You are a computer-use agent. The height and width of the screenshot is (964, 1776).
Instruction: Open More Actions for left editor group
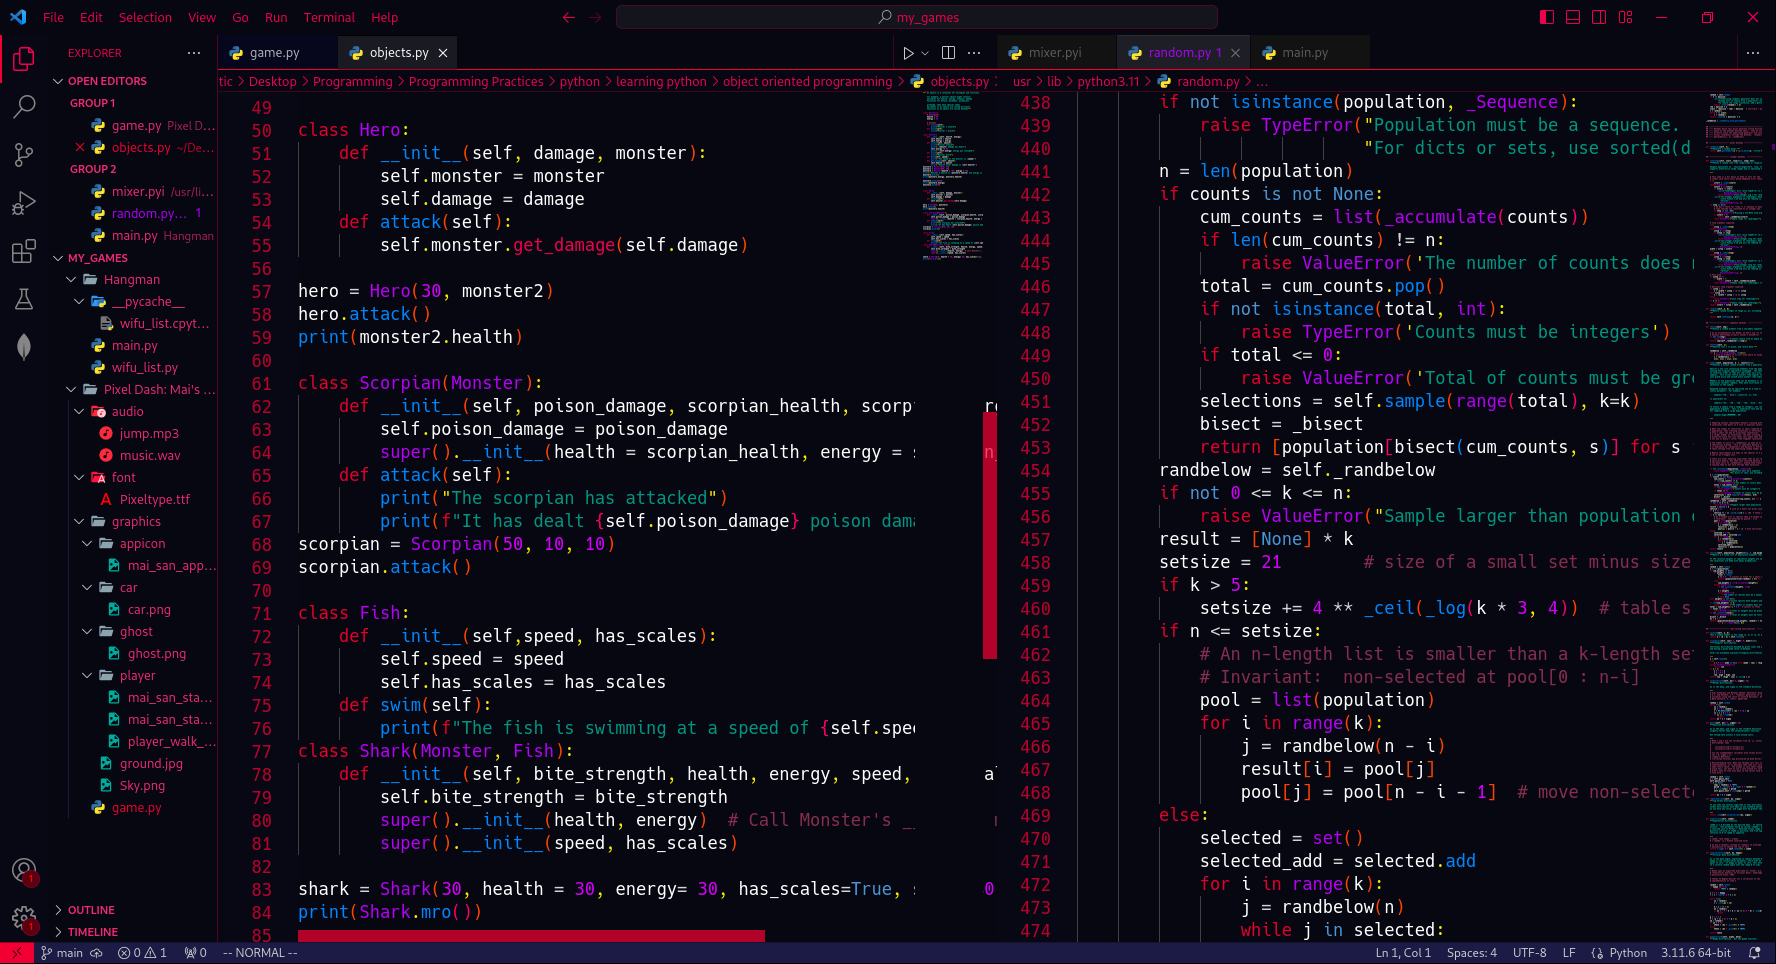coord(974,53)
